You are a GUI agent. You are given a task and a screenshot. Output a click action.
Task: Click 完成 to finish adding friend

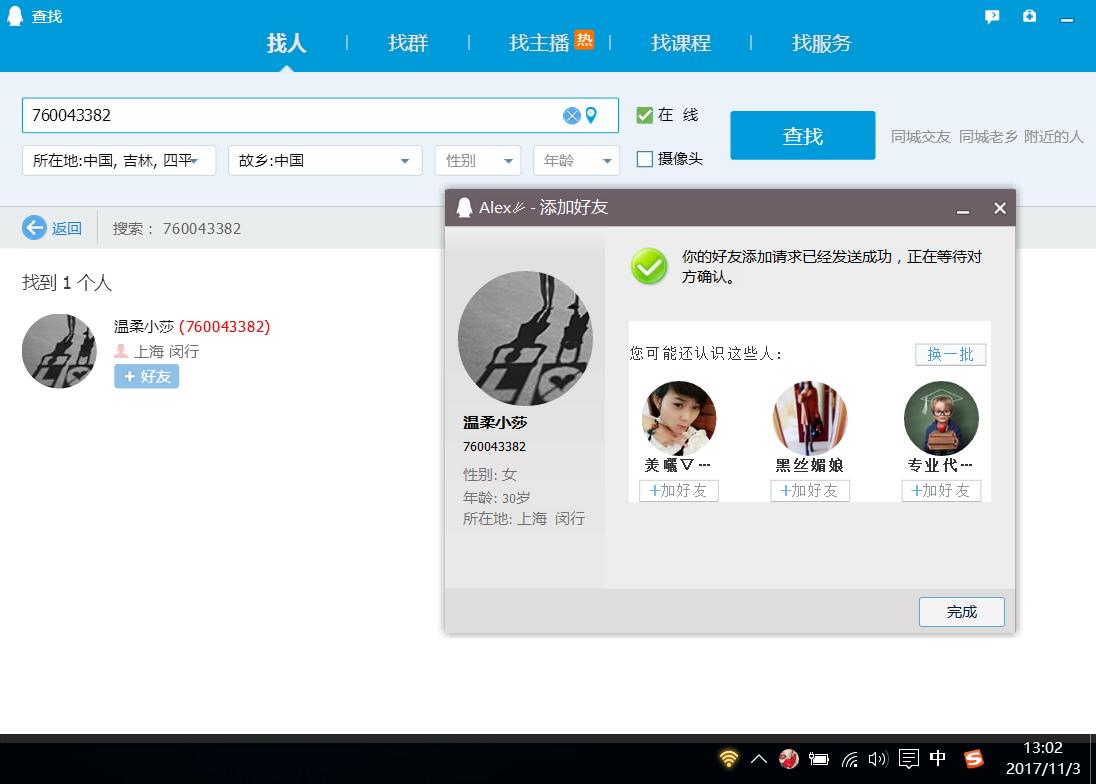[962, 612]
